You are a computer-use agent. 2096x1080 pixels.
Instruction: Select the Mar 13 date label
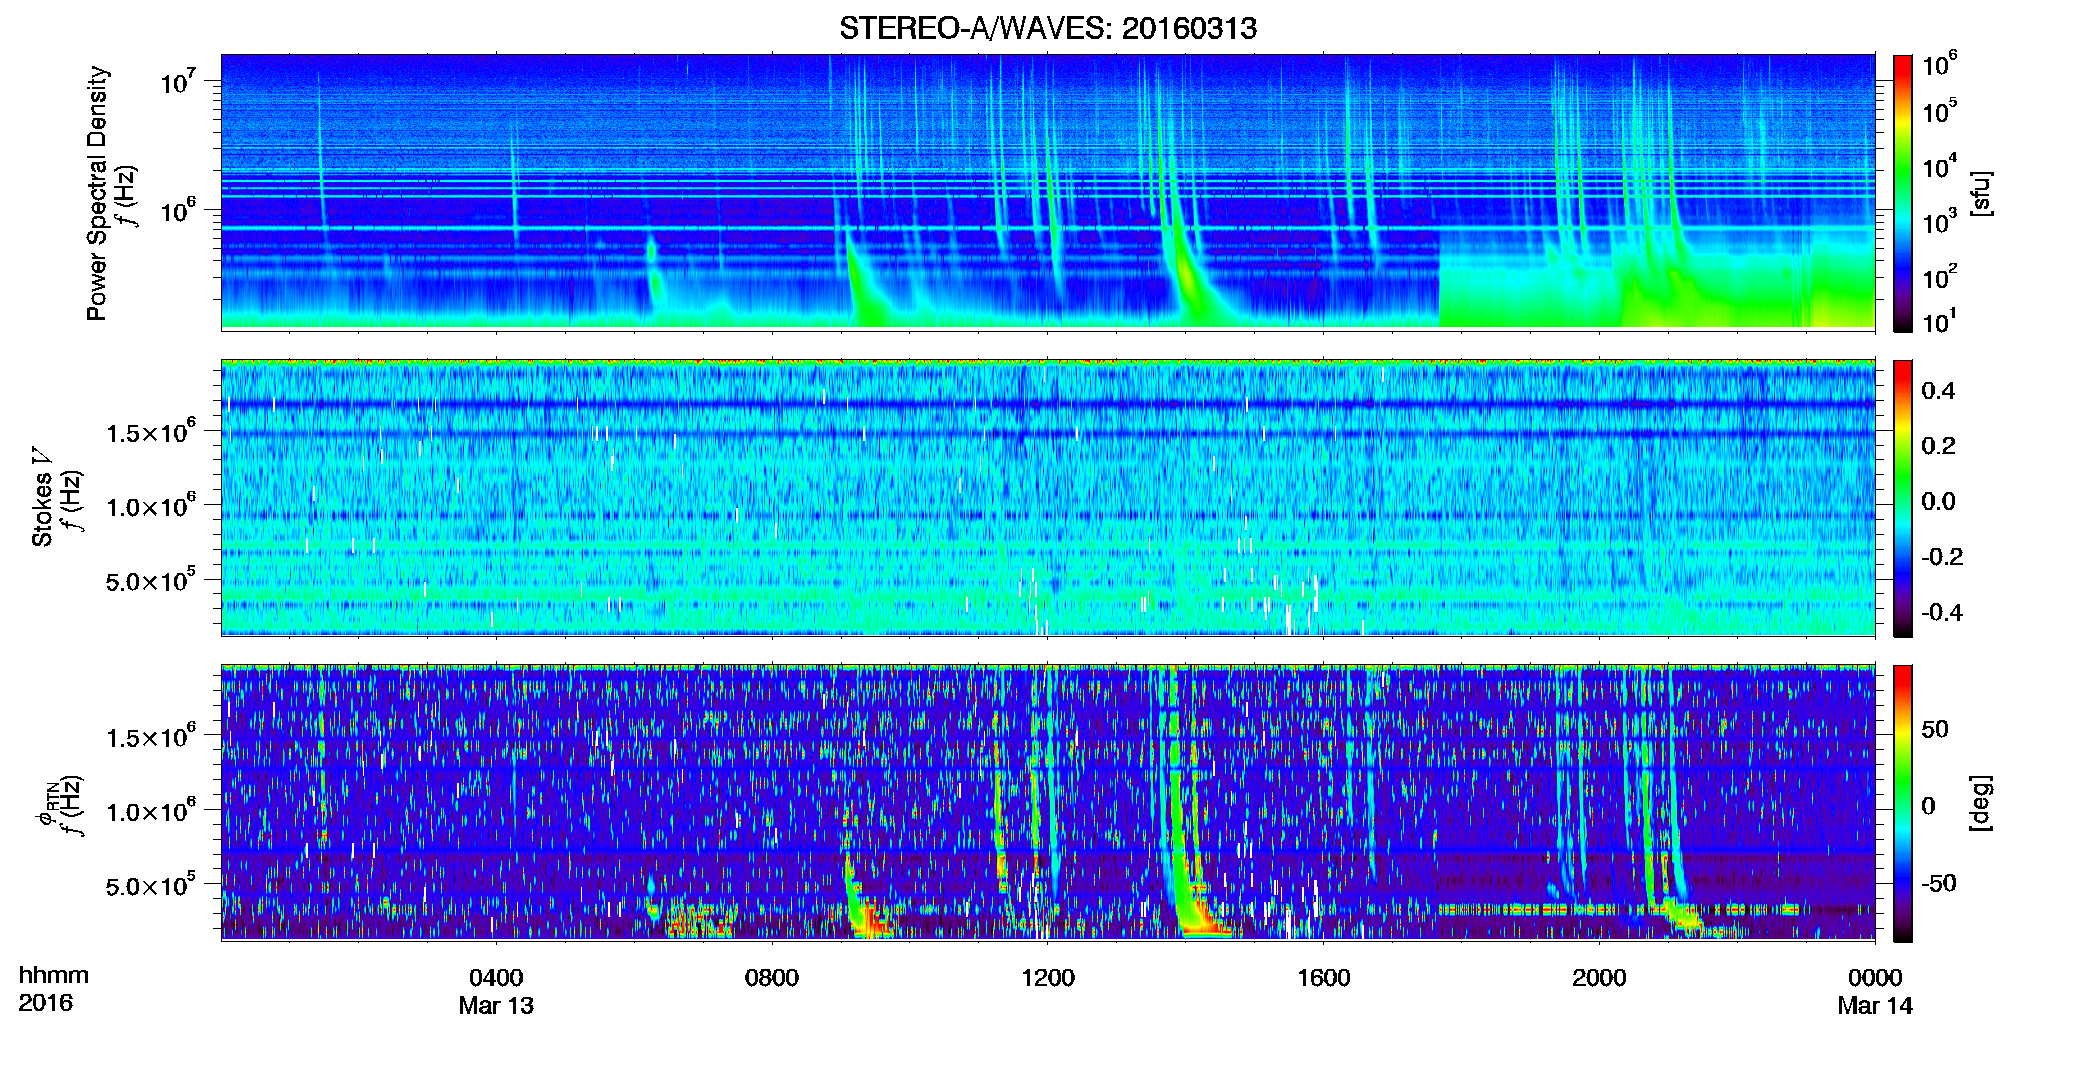point(496,1005)
